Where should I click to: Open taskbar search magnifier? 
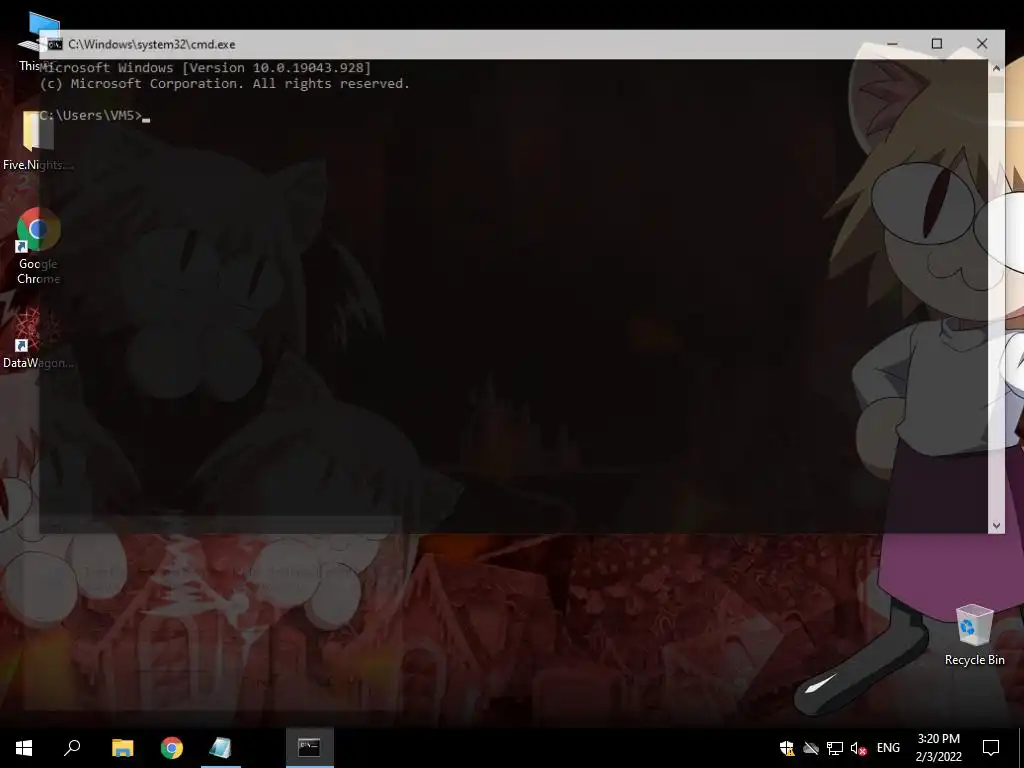[x=72, y=748]
